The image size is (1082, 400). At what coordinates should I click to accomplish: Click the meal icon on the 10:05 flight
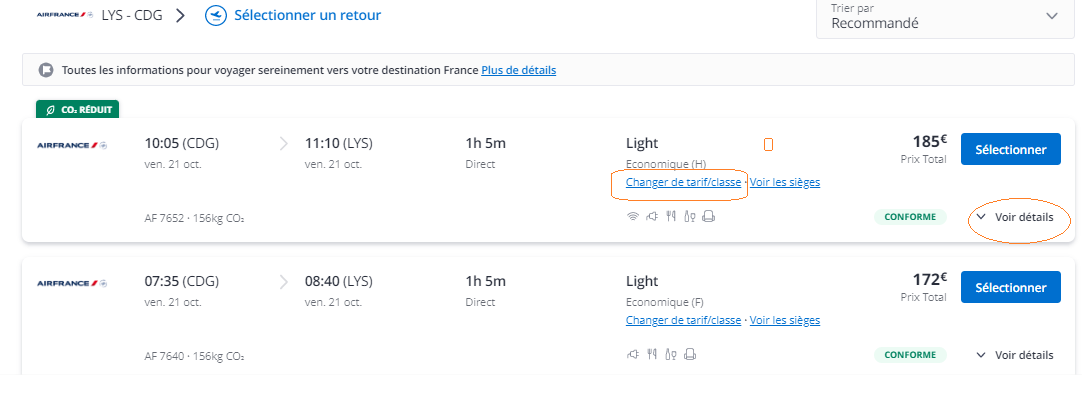click(x=670, y=217)
